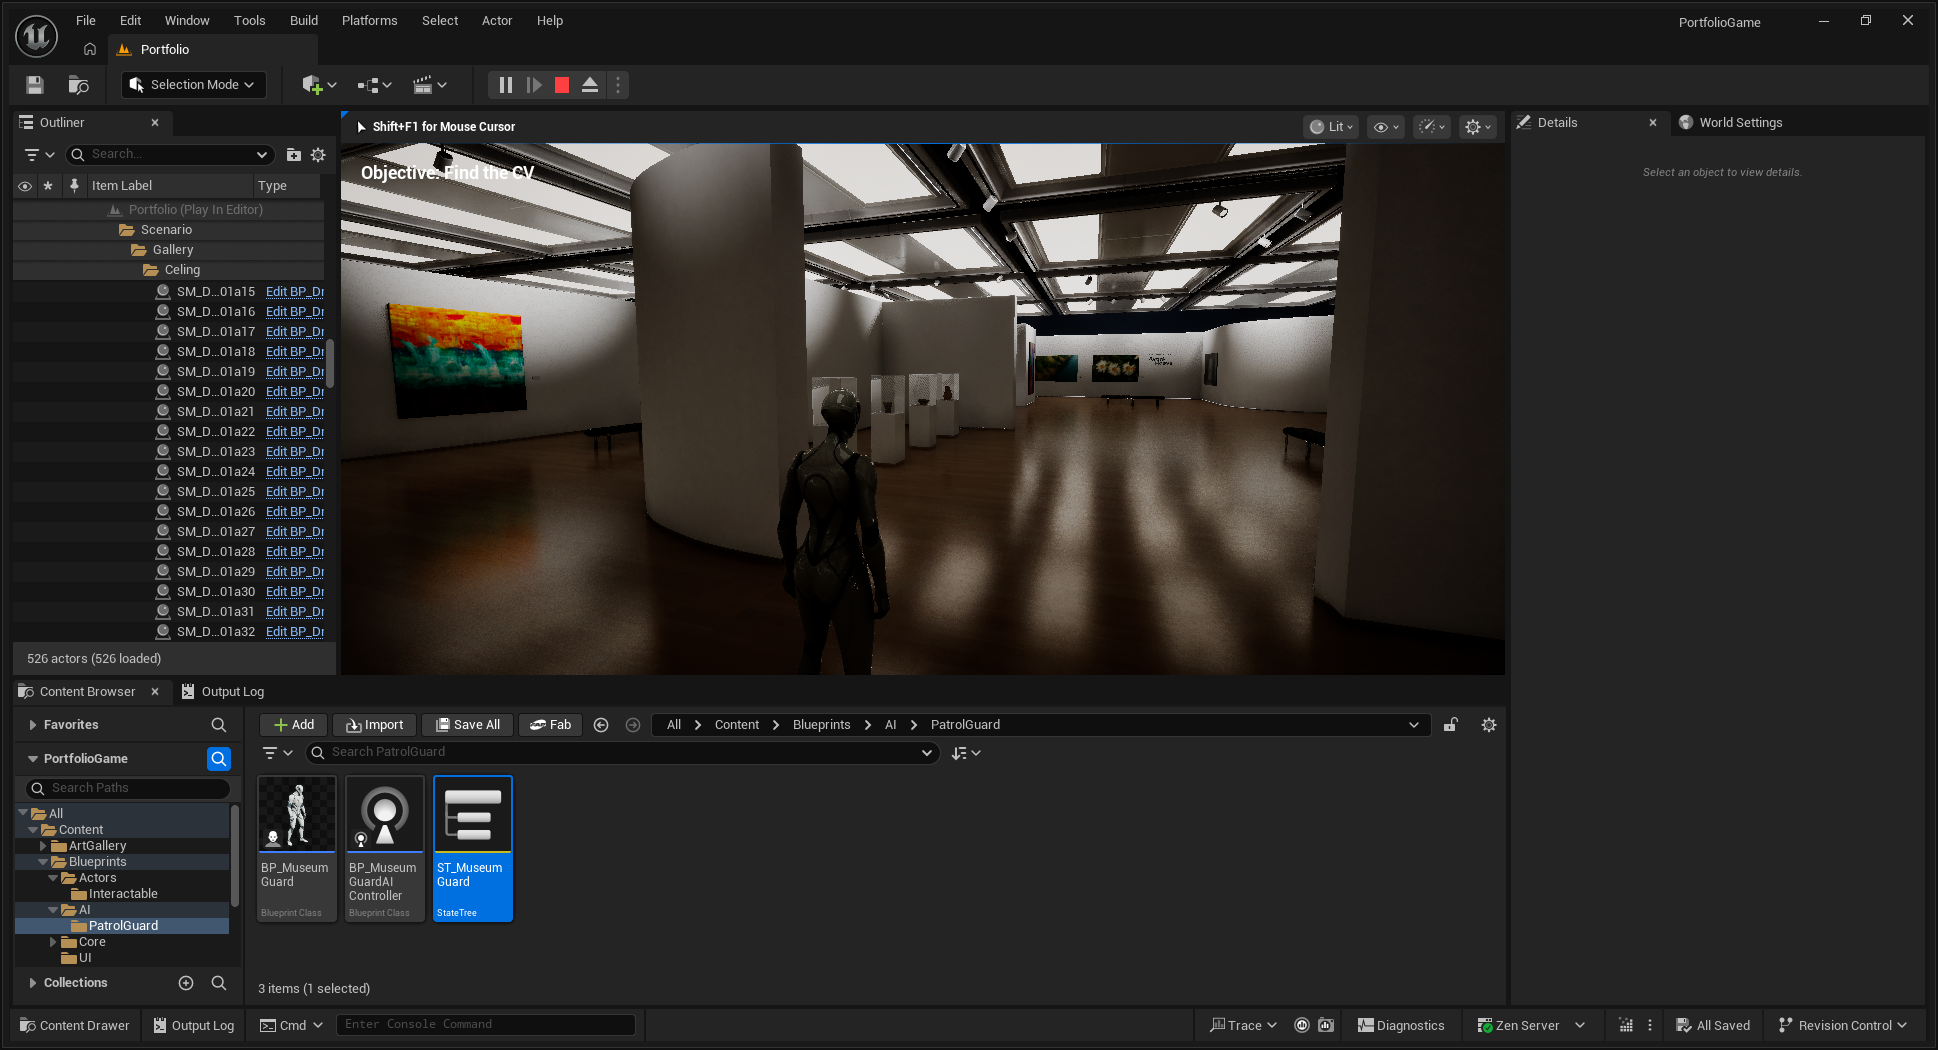Open the viewport Show flags eye menu
The height and width of the screenshot is (1050, 1938).
(x=1386, y=127)
